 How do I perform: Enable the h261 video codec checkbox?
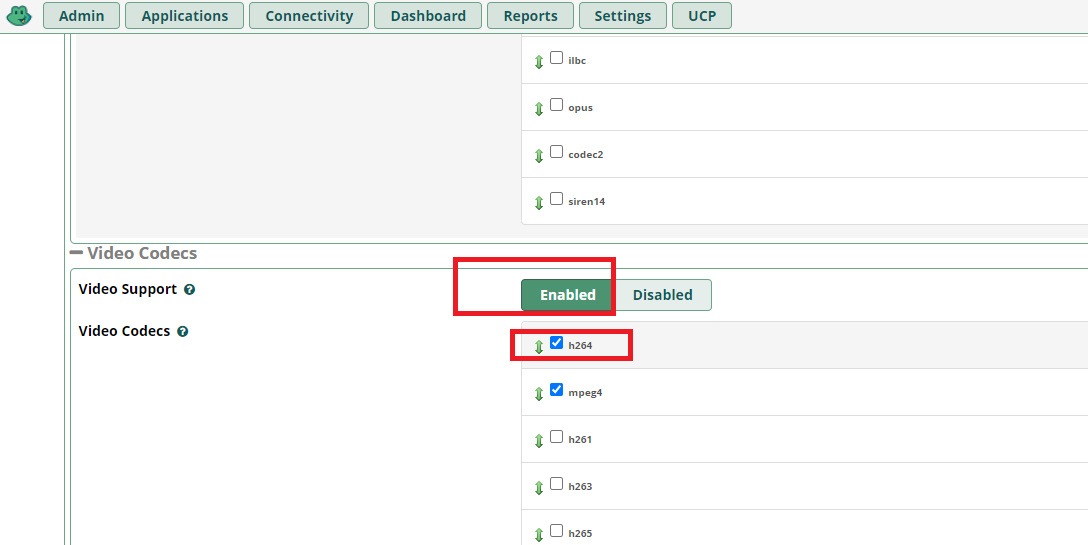(556, 437)
